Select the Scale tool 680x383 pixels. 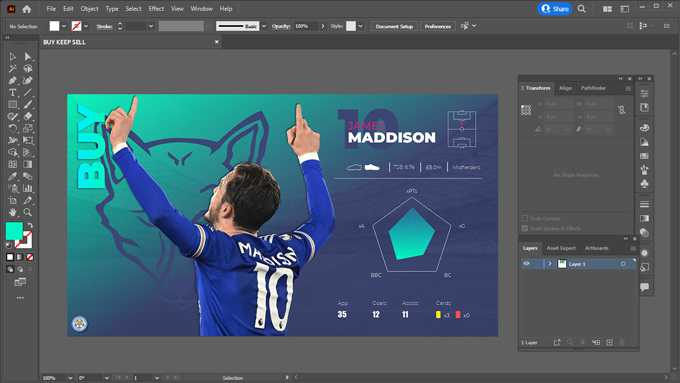click(28, 128)
